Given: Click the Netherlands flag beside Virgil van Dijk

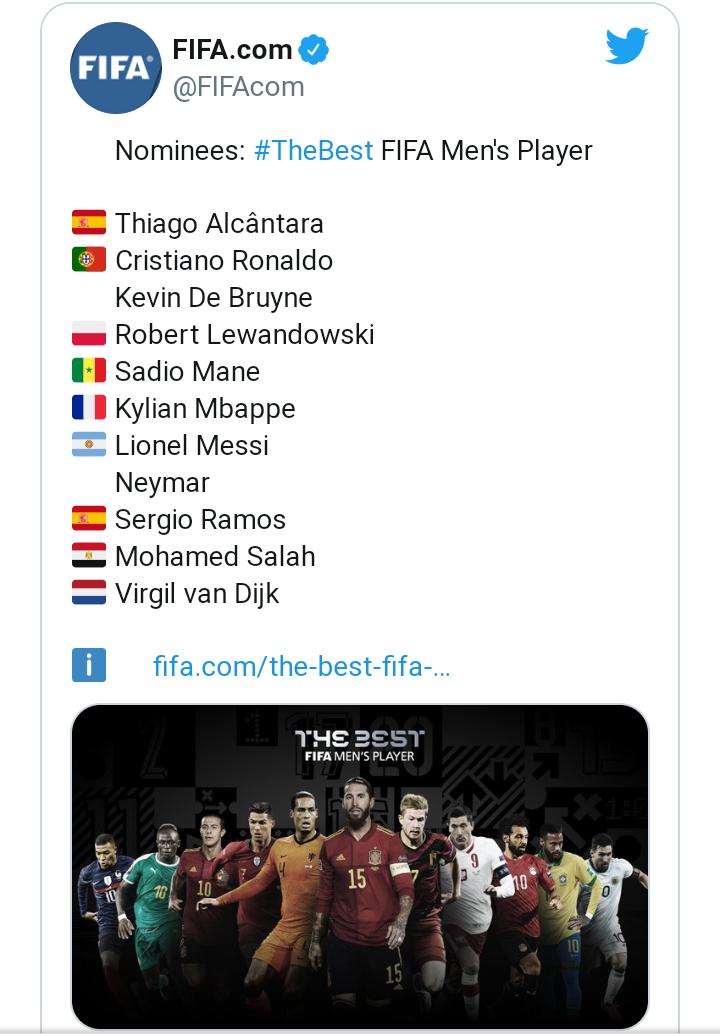Looking at the screenshot, I should click(x=89, y=593).
